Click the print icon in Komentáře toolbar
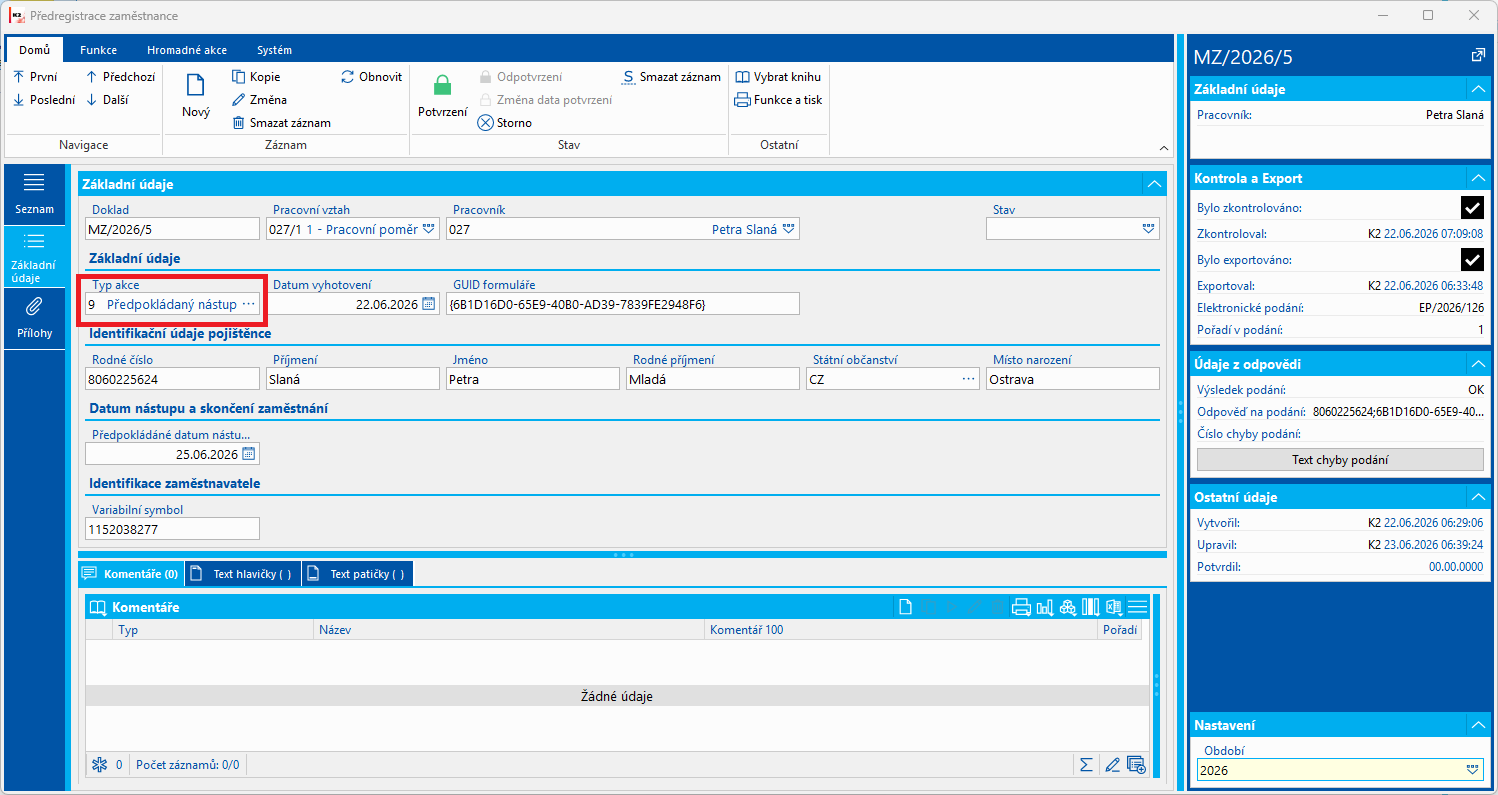 [x=1021, y=607]
